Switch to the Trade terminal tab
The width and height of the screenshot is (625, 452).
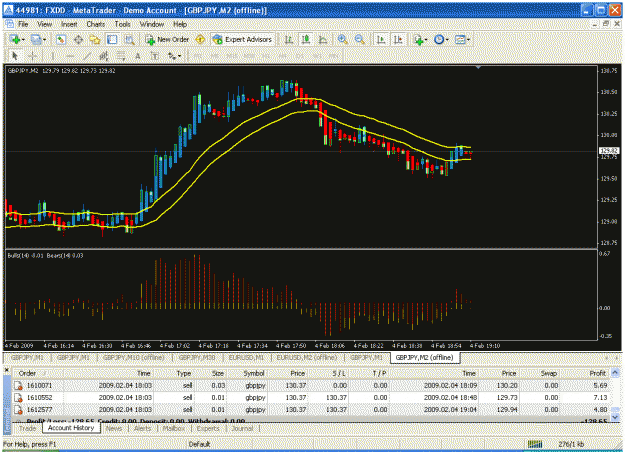[28, 428]
